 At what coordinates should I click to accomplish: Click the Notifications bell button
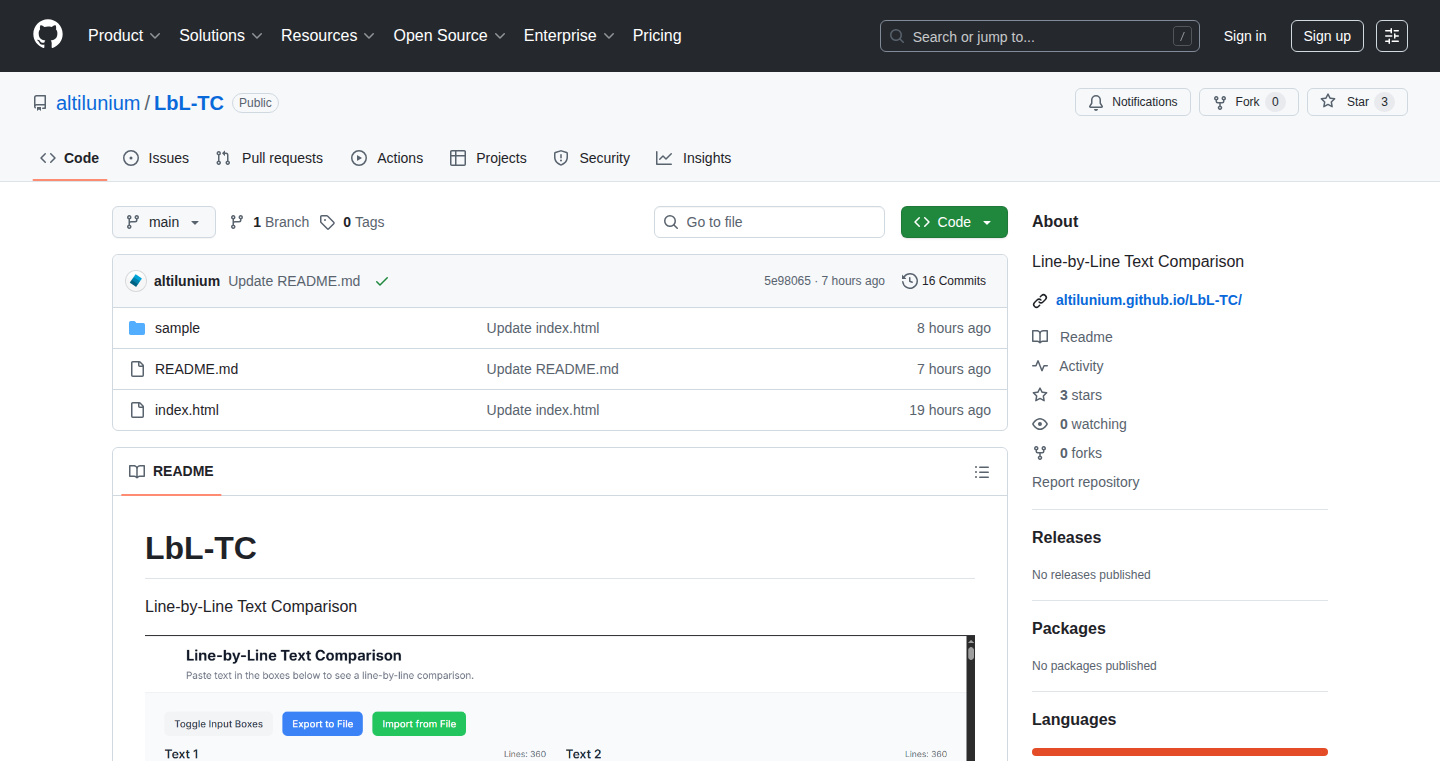pyautogui.click(x=1133, y=102)
